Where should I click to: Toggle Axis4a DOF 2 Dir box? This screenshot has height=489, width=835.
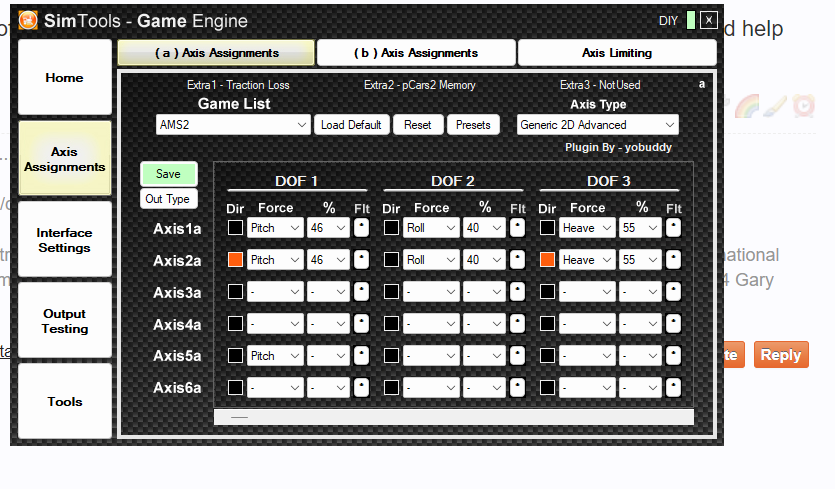[x=391, y=323]
